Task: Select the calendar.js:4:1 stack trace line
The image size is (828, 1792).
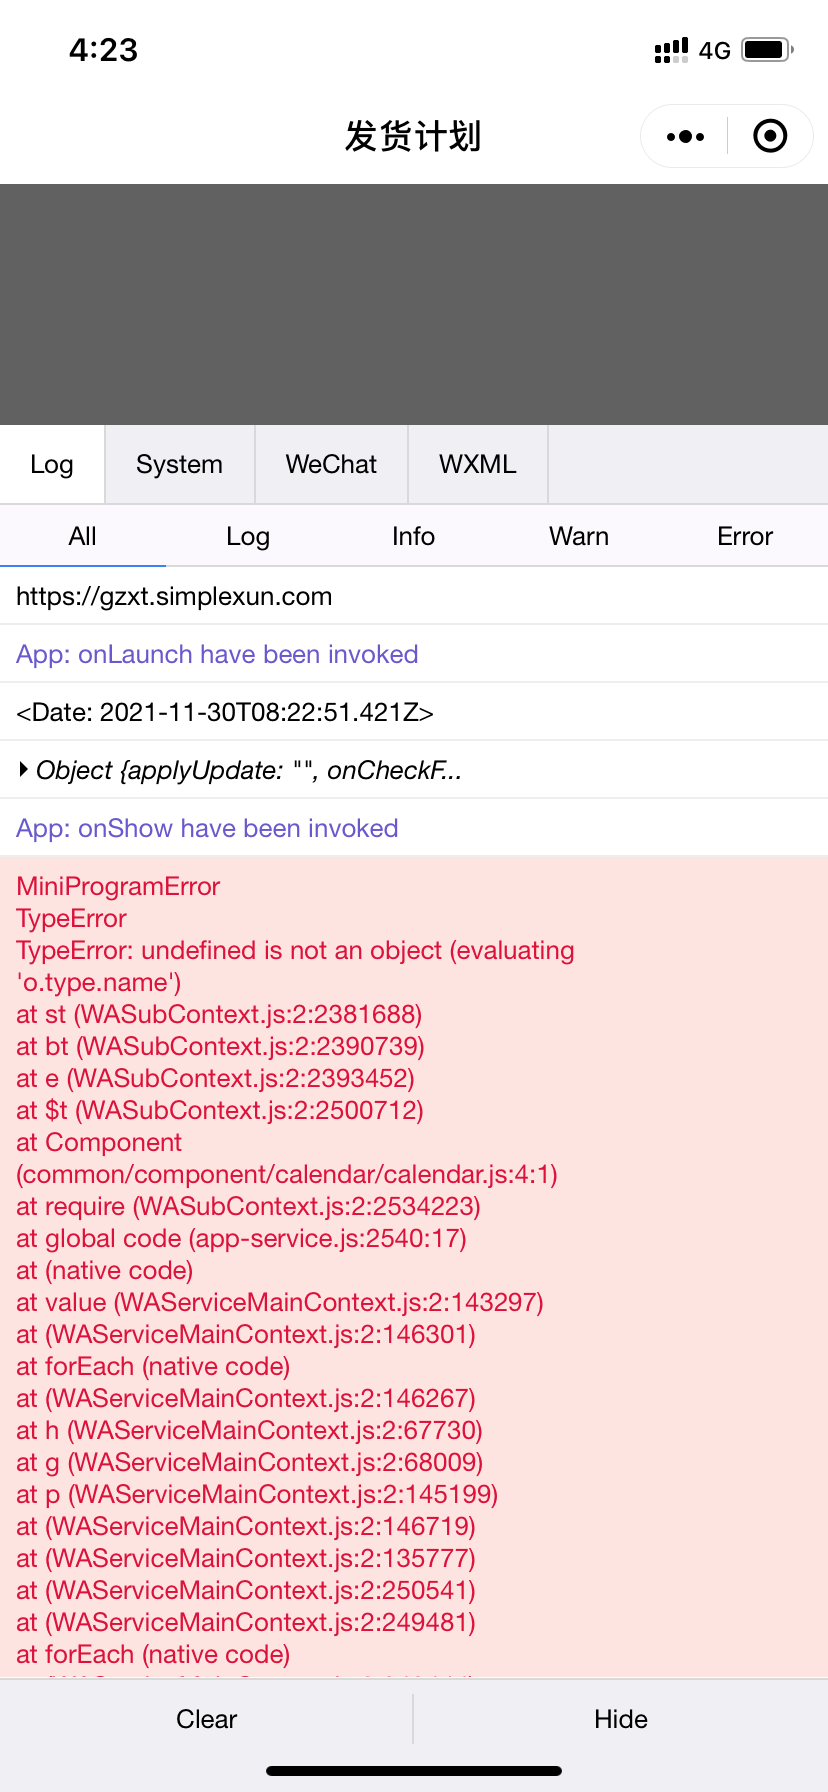Action: click(x=287, y=1174)
